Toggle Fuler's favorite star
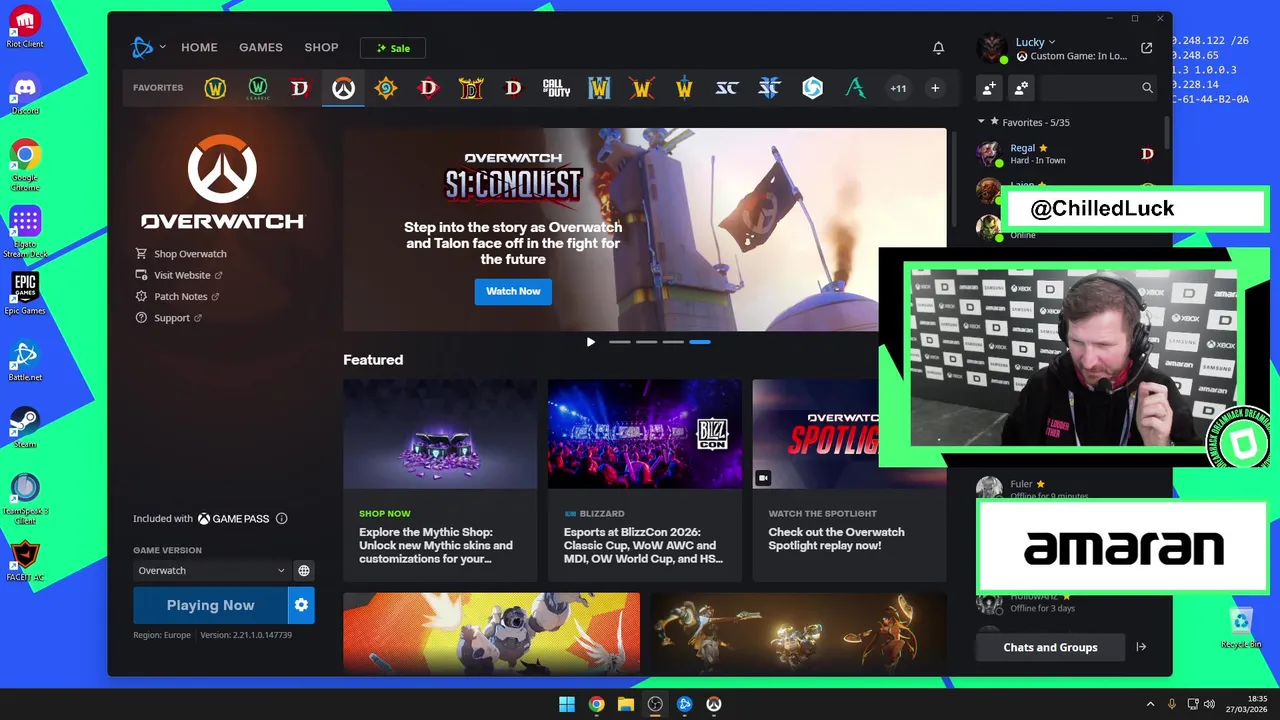The image size is (1280, 720). pyautogui.click(x=1041, y=484)
